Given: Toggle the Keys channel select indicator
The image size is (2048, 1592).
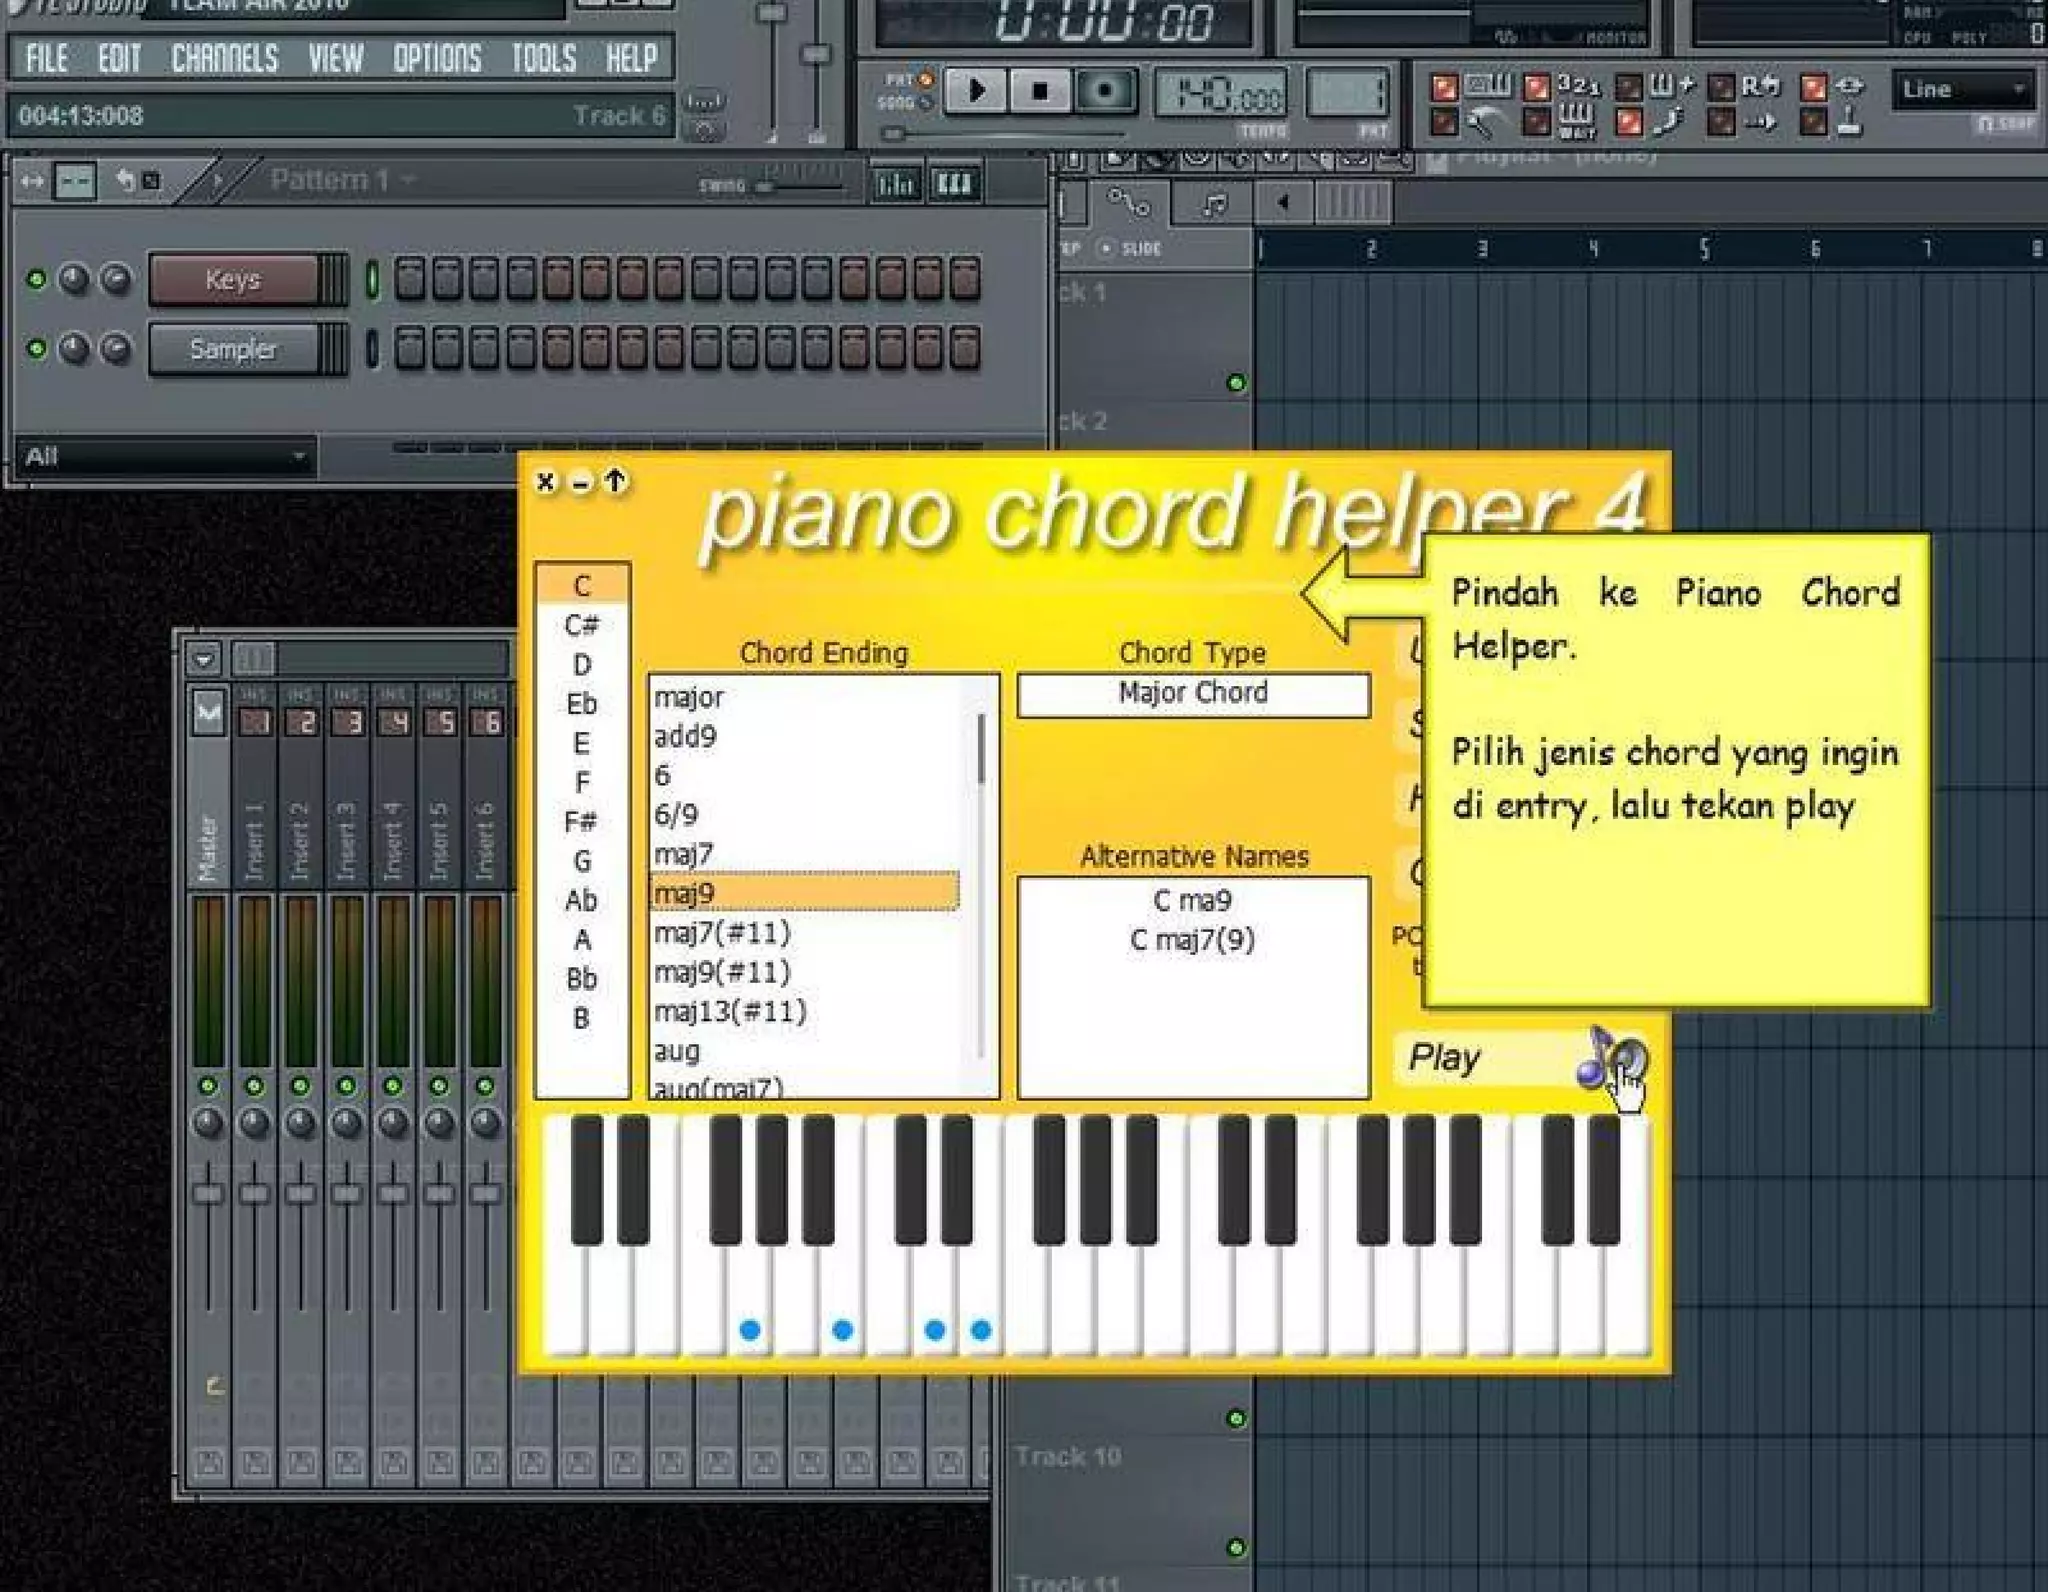Looking at the screenshot, I should coord(372,279).
